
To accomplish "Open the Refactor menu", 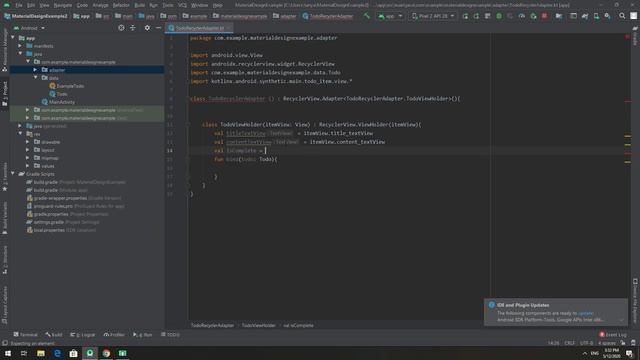I will point(121,5).
